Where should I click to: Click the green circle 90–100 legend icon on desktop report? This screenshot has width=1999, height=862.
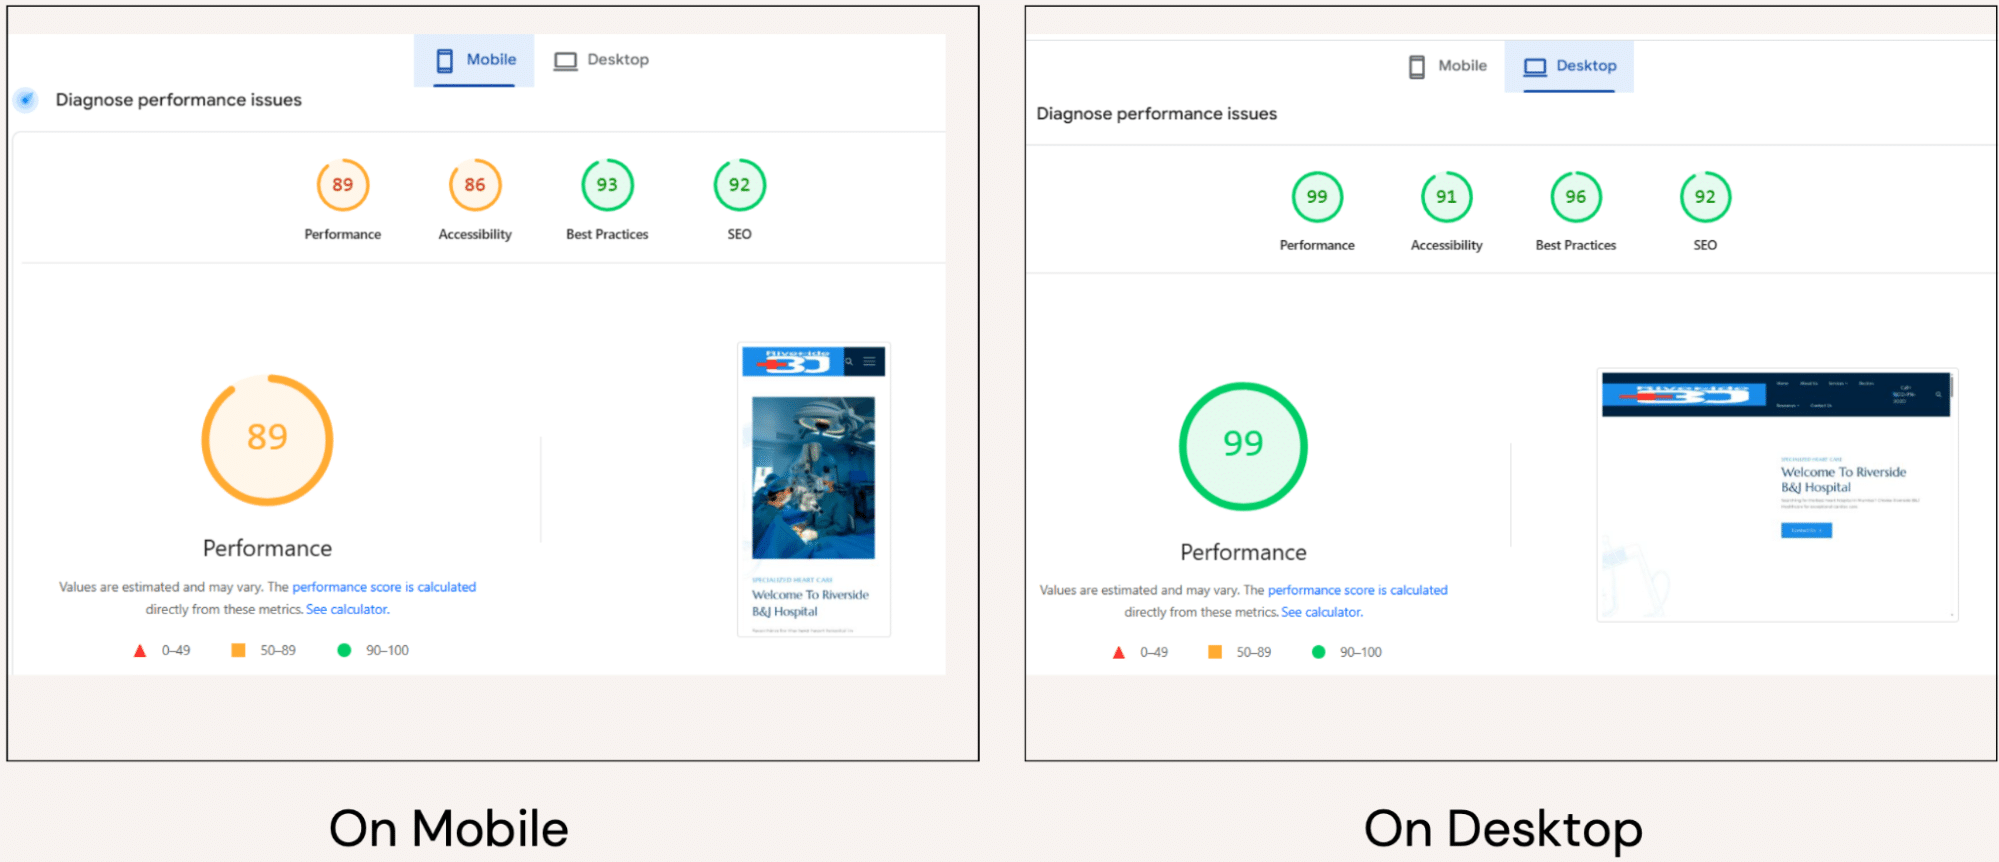(1318, 652)
